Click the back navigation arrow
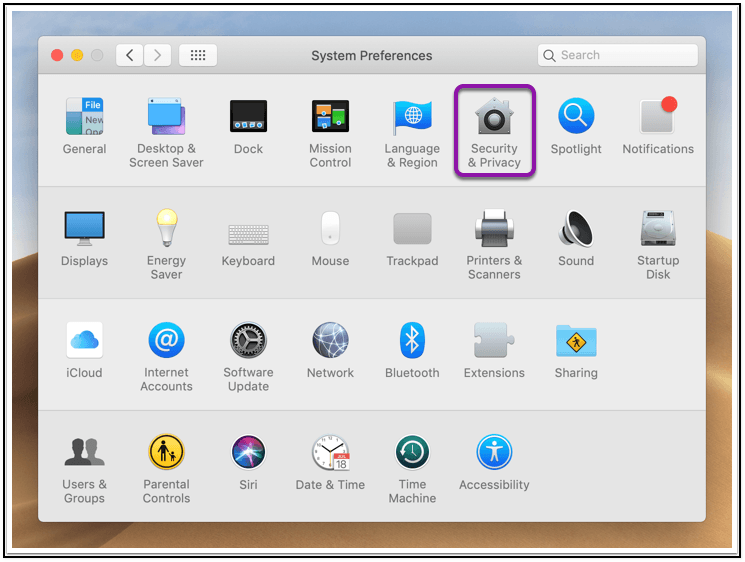Screen dimensions: 745x562 129,56
